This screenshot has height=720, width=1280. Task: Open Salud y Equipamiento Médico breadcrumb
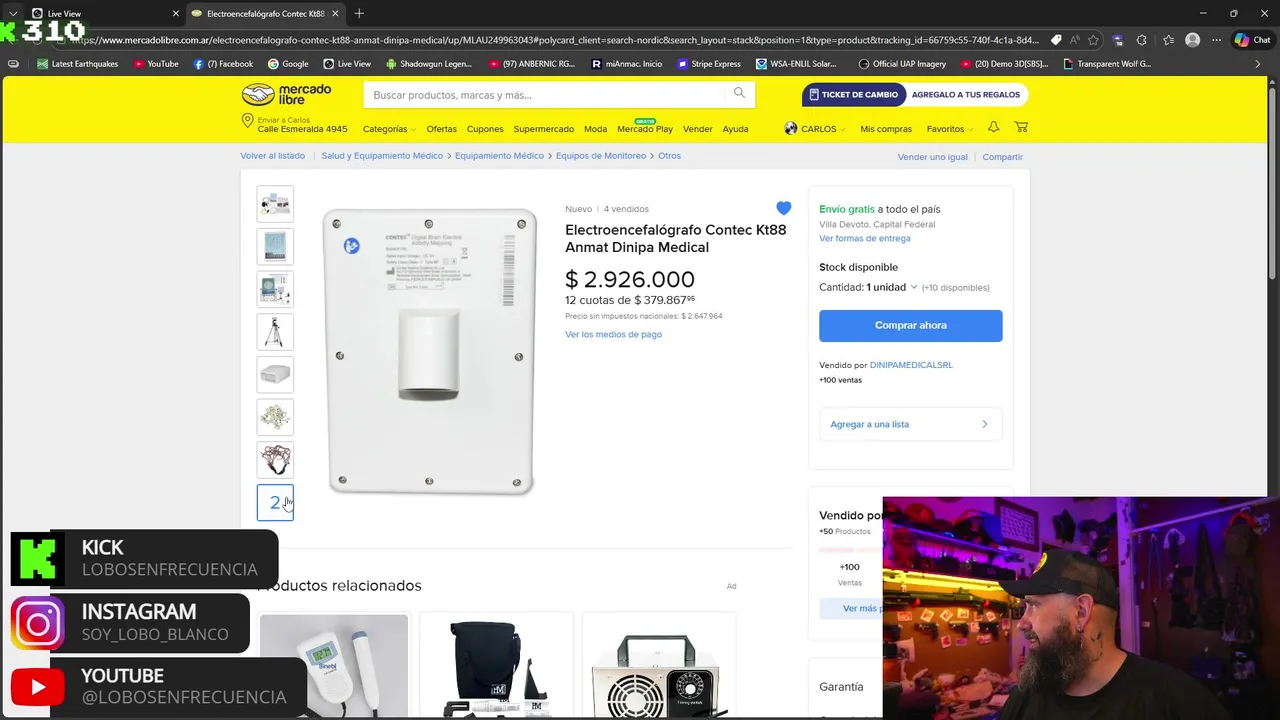click(382, 156)
